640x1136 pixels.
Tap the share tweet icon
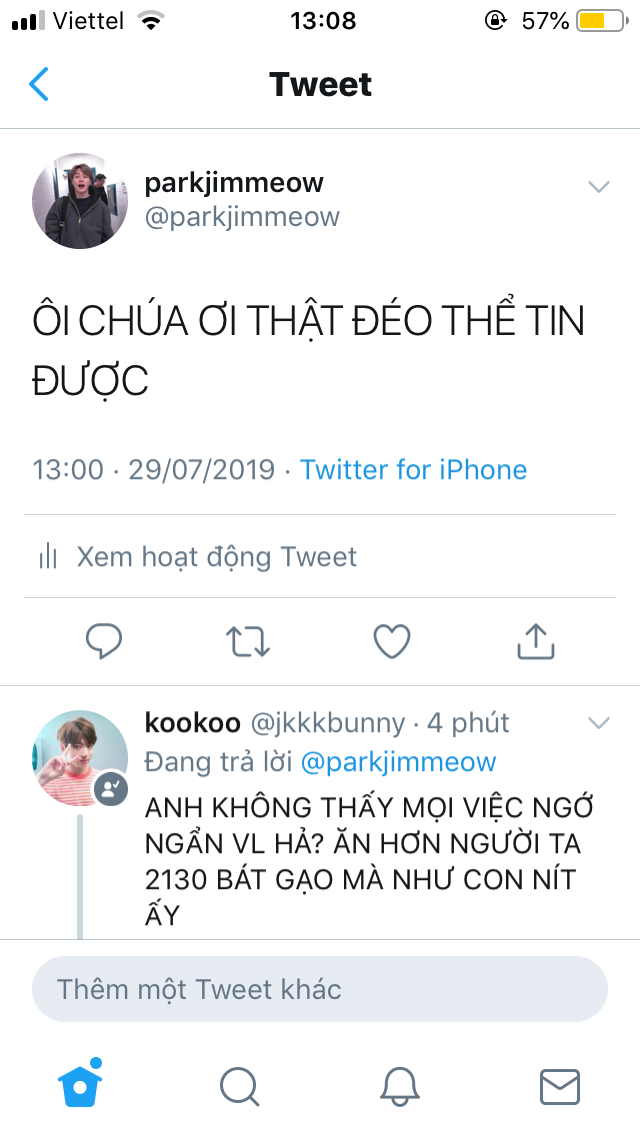(x=535, y=641)
